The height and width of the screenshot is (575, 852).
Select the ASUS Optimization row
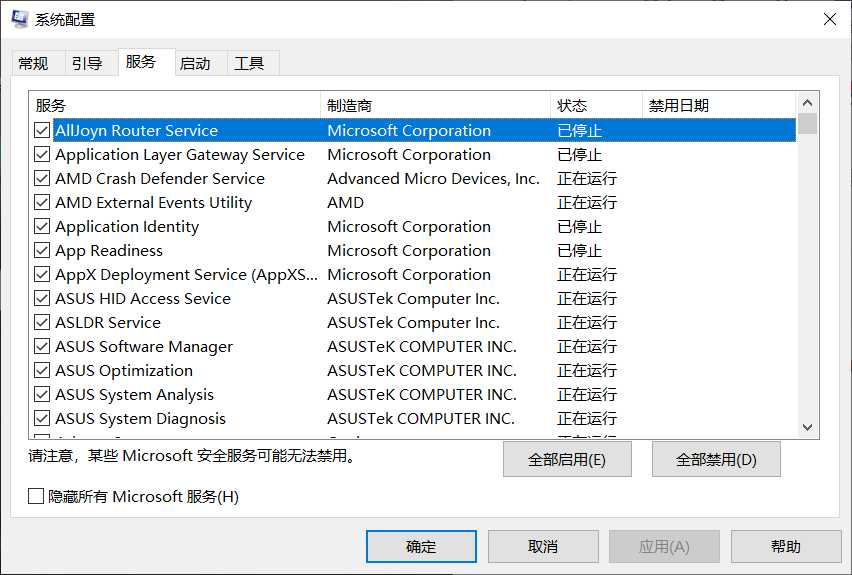coord(413,370)
